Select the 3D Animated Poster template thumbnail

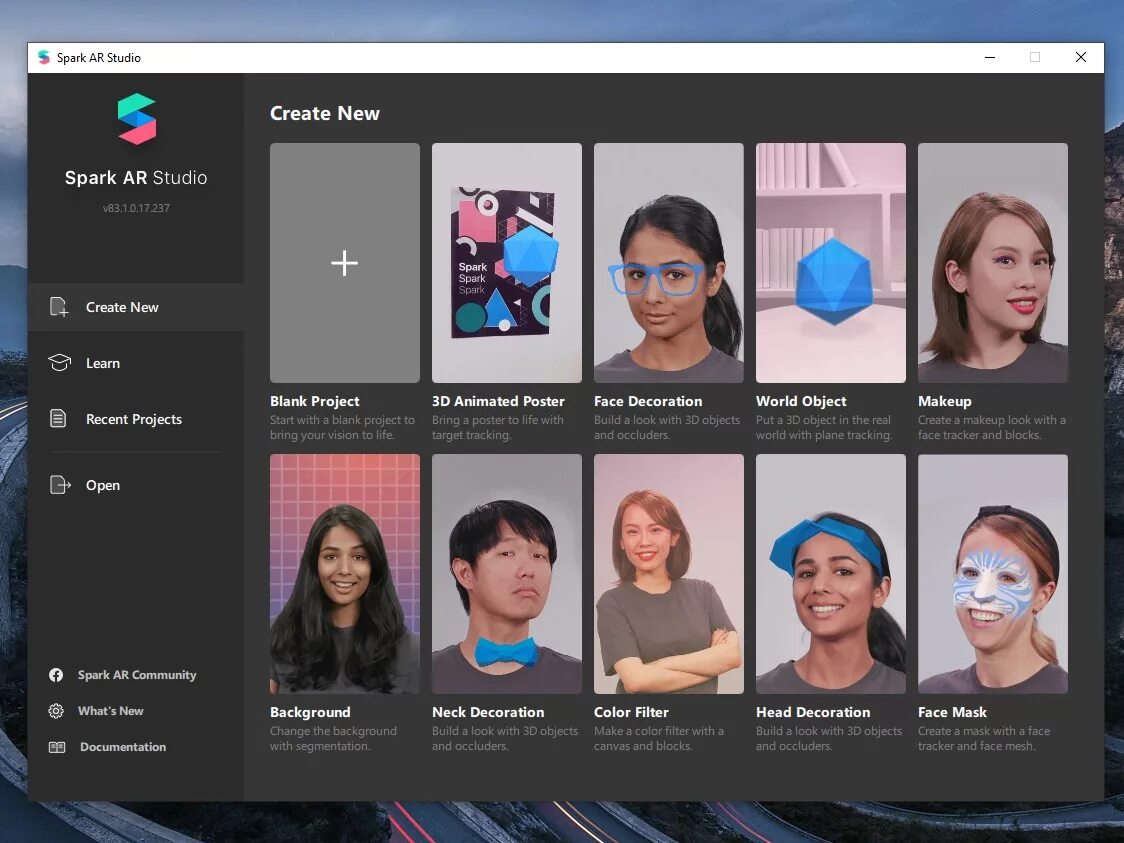point(507,263)
